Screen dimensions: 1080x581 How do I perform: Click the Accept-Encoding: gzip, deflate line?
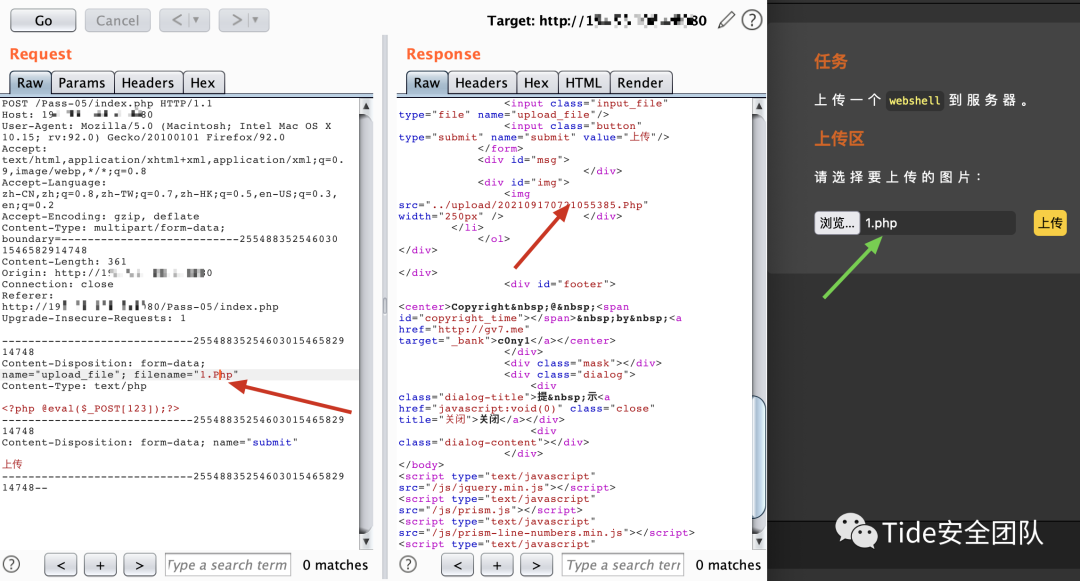coord(101,216)
